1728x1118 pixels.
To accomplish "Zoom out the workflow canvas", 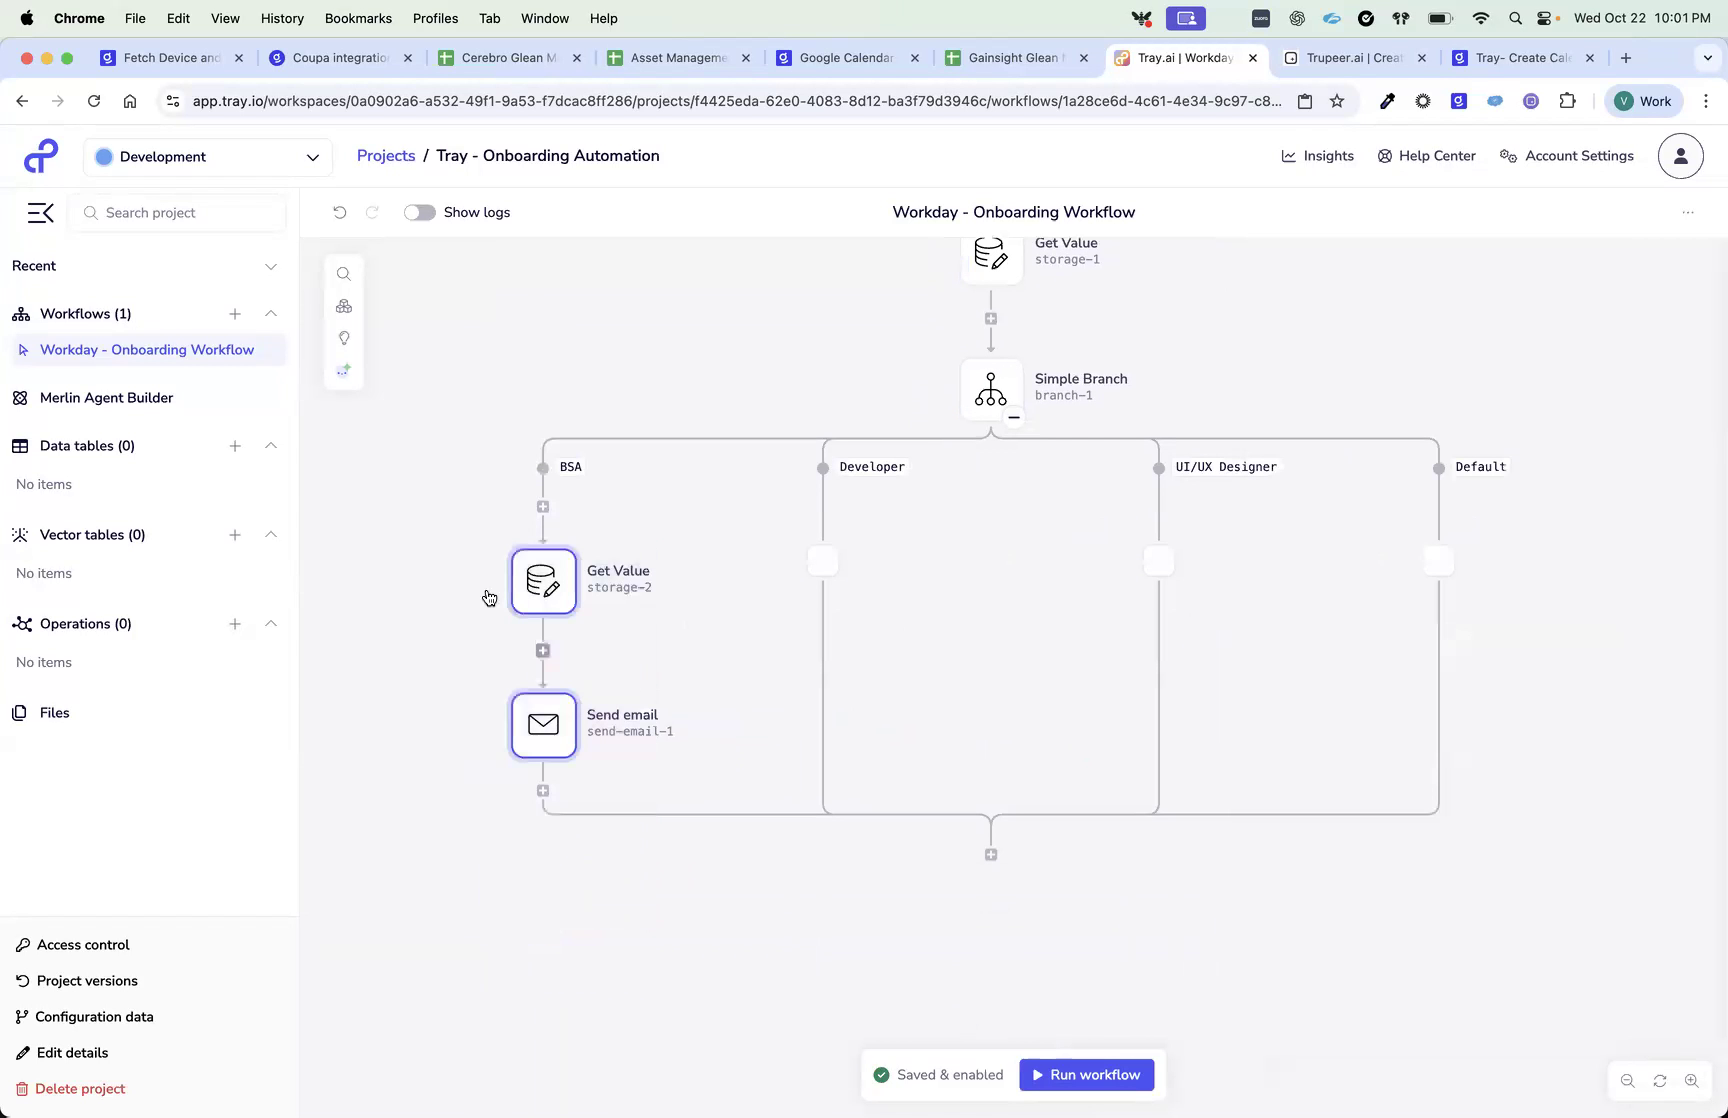I will (x=1628, y=1080).
